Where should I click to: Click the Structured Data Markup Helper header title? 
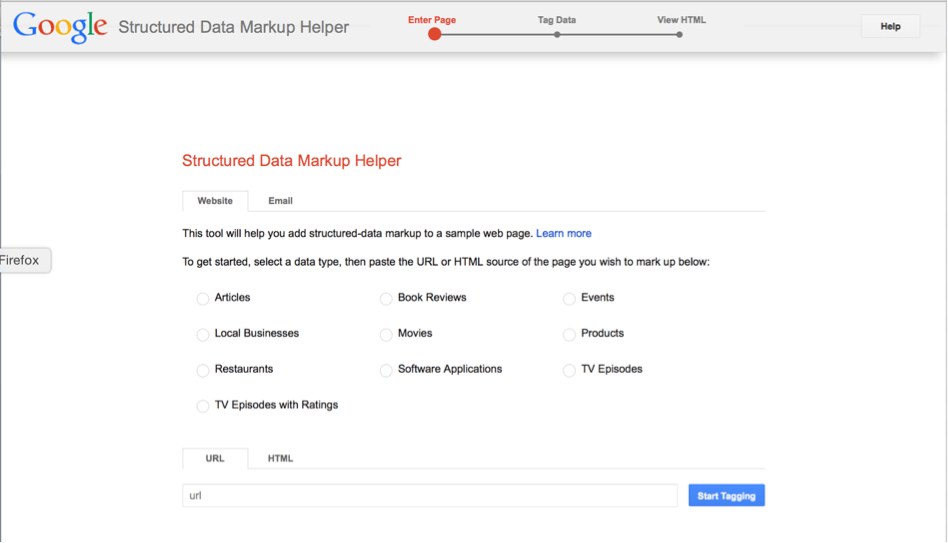[233, 27]
